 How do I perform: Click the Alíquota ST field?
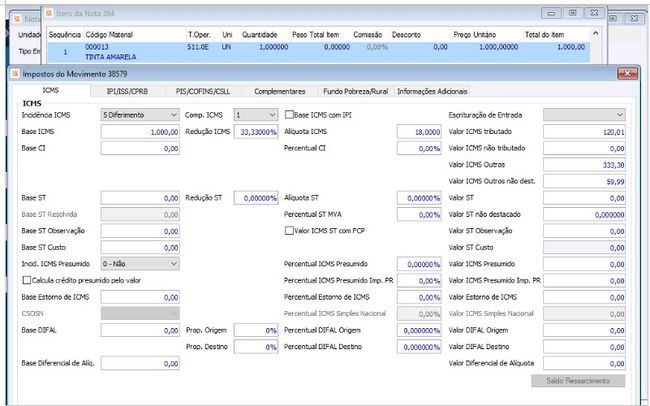tap(419, 198)
